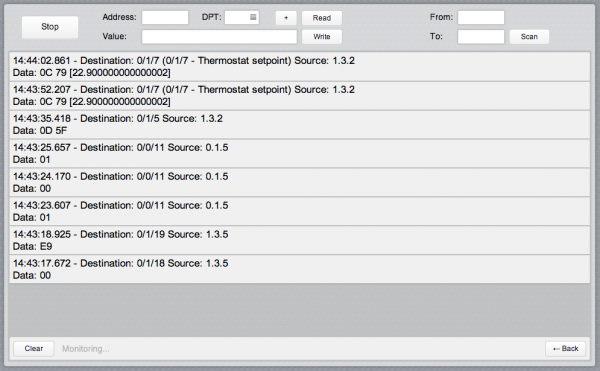Focus the To input field
The width and height of the screenshot is (600, 371).
point(481,37)
